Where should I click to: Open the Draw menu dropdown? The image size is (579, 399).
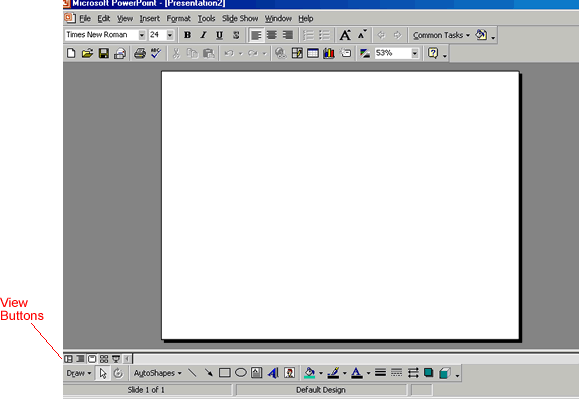click(x=79, y=373)
